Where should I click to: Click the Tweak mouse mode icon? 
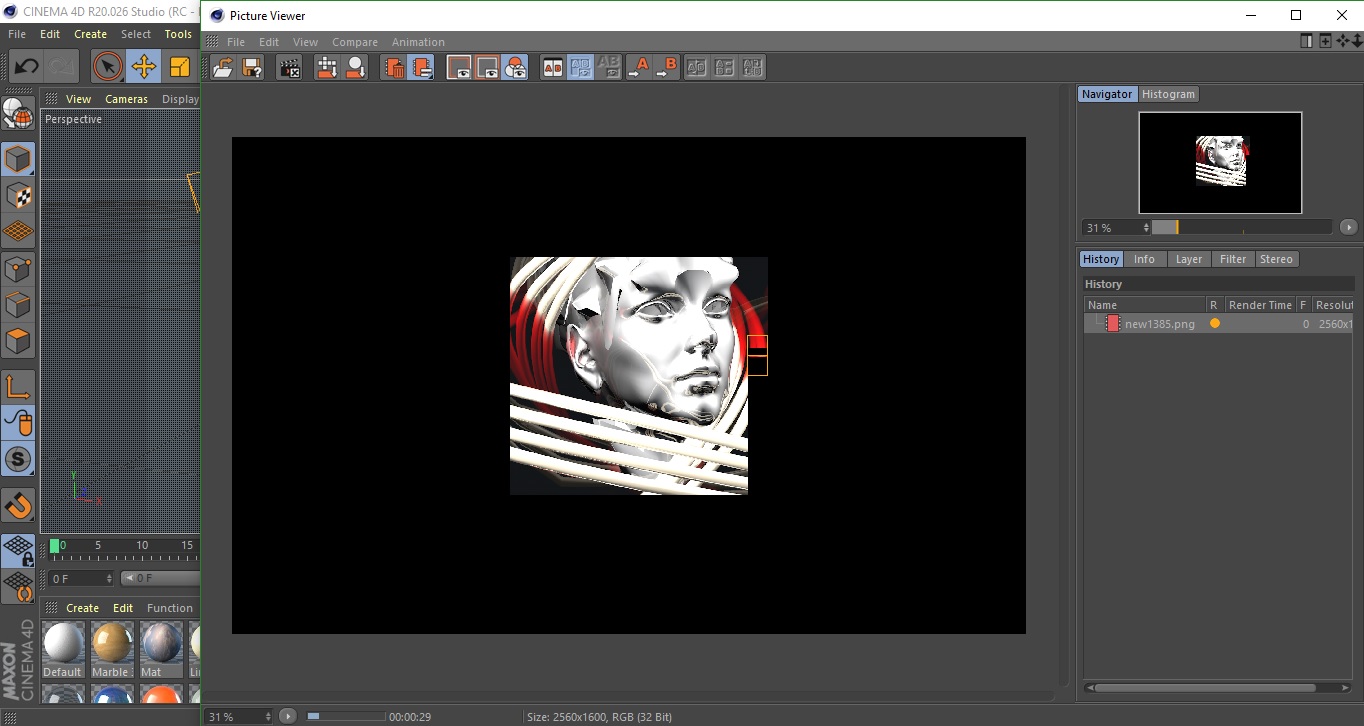coord(18,423)
